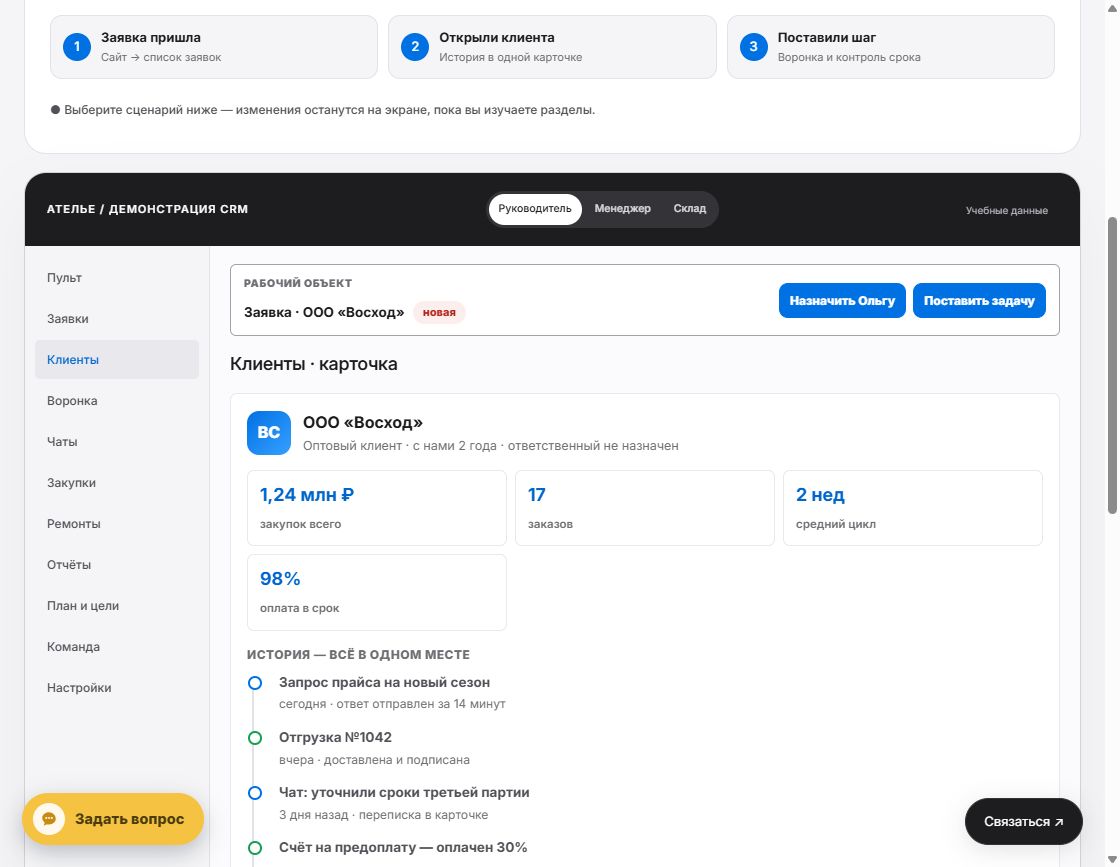This screenshot has height=867, width=1120.
Task: Click the АТЕЛЬЕ / ДЕМОНСТРАЦИЯ CRM title
Action: tap(147, 209)
